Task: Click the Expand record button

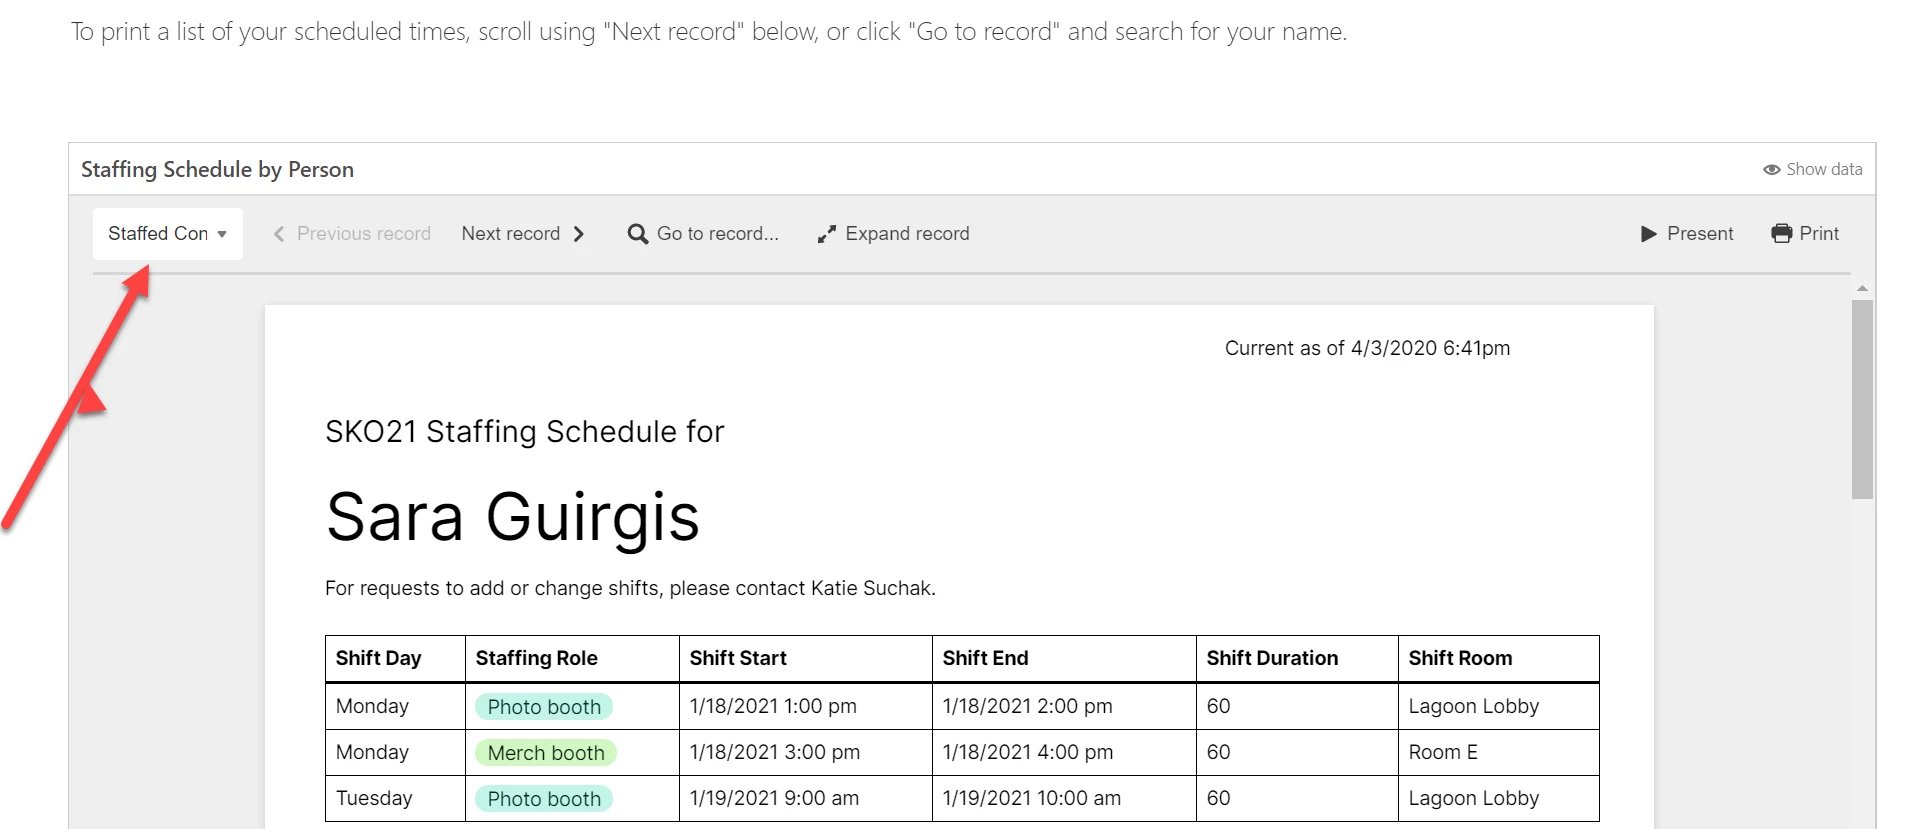Action: click(x=894, y=234)
